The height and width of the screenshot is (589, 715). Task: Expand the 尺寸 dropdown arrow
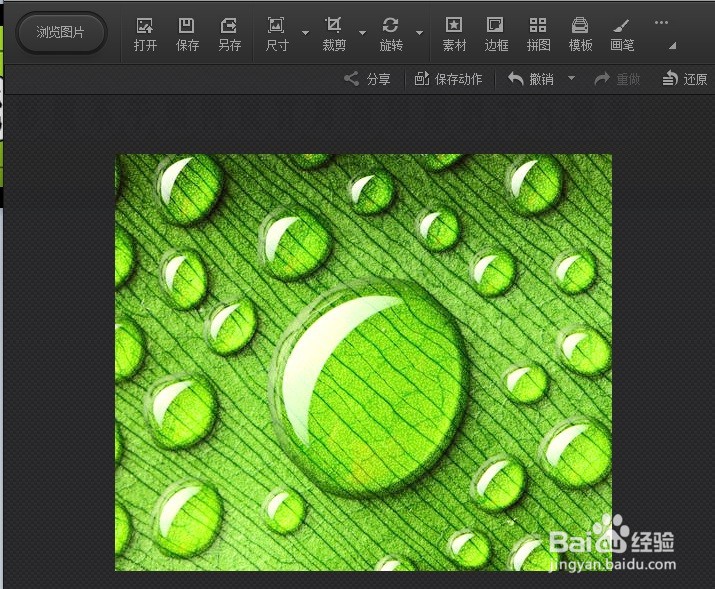(306, 33)
